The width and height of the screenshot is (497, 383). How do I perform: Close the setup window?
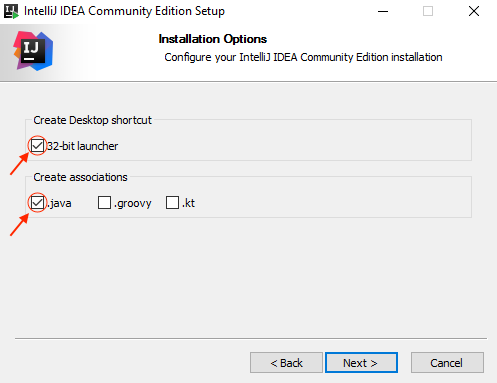(x=474, y=11)
